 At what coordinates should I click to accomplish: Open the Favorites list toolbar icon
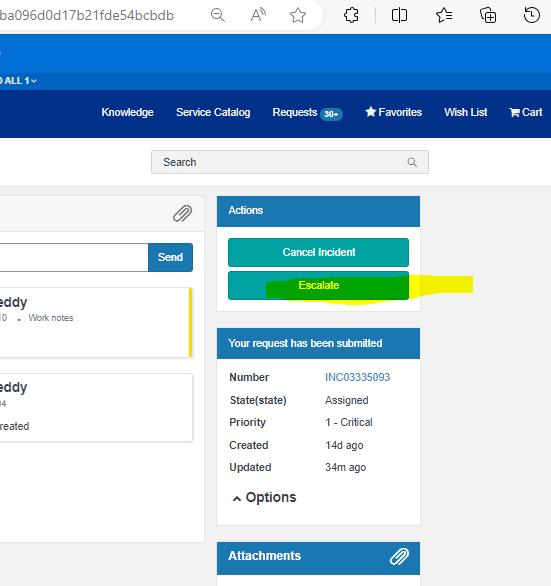click(444, 15)
